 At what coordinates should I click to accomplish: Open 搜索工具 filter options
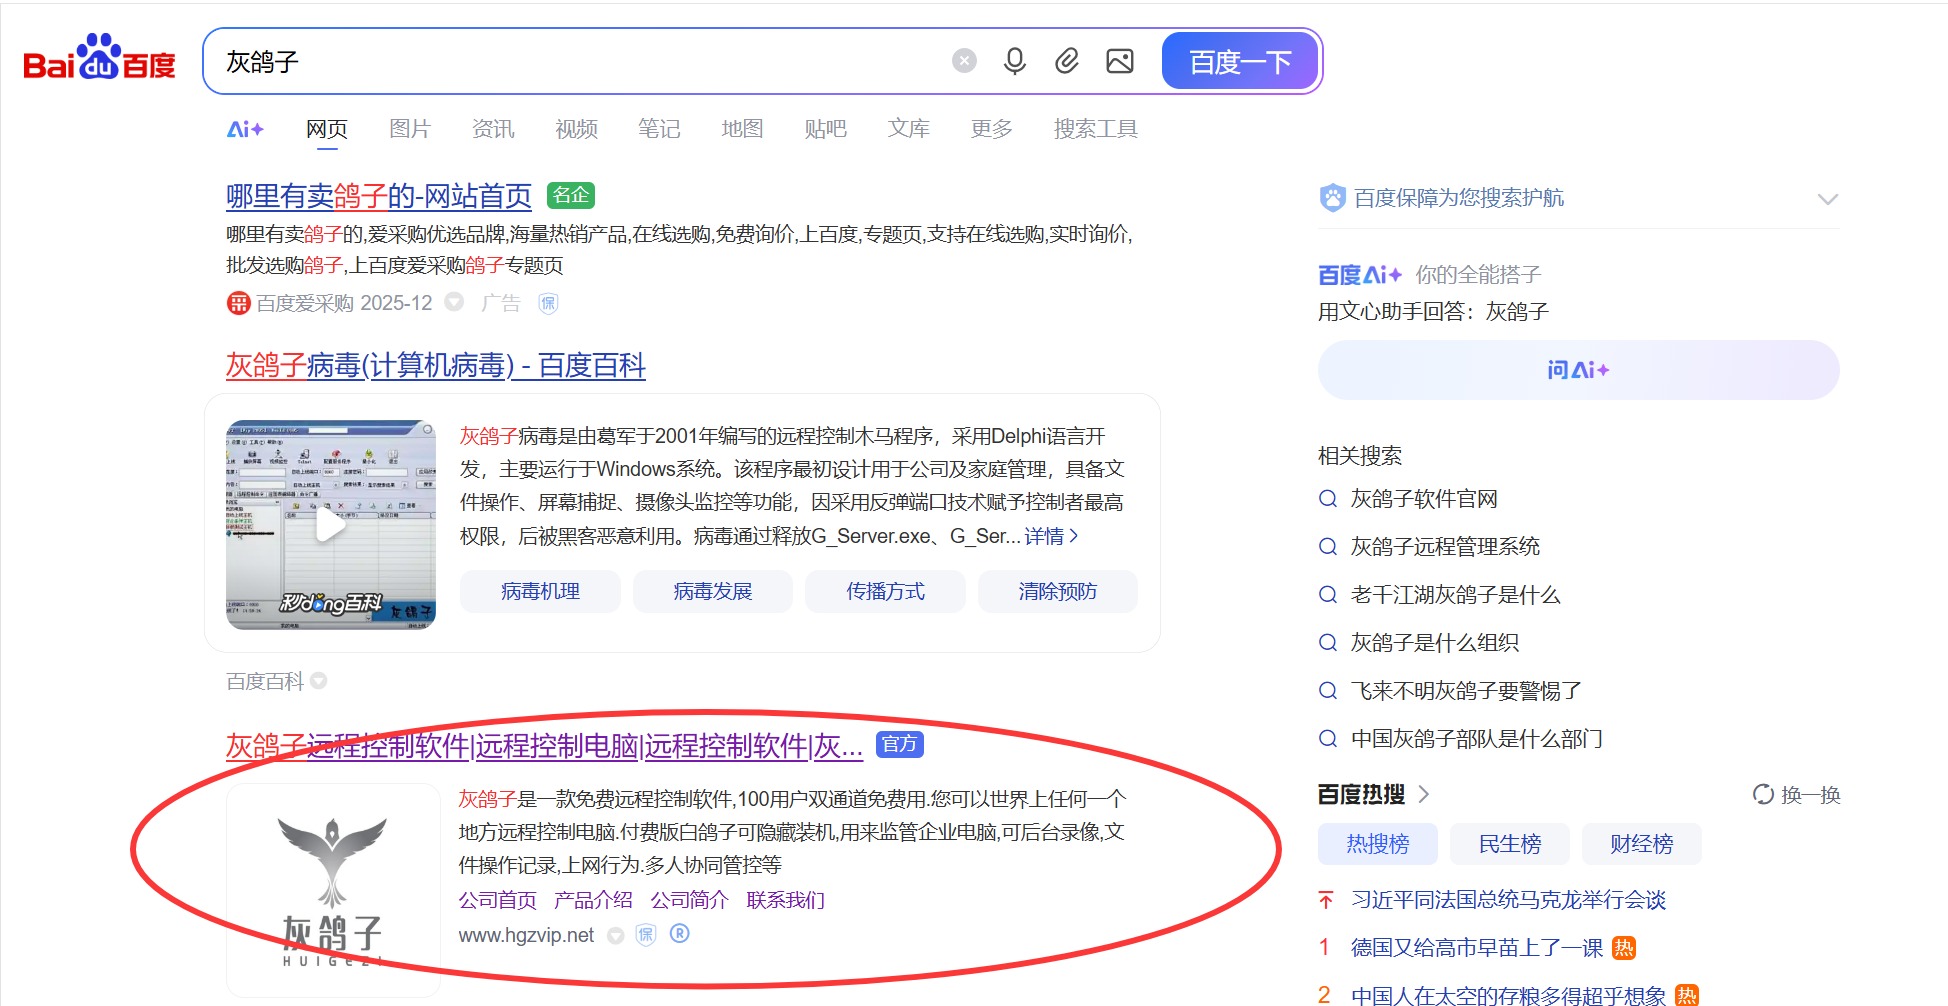[1095, 129]
